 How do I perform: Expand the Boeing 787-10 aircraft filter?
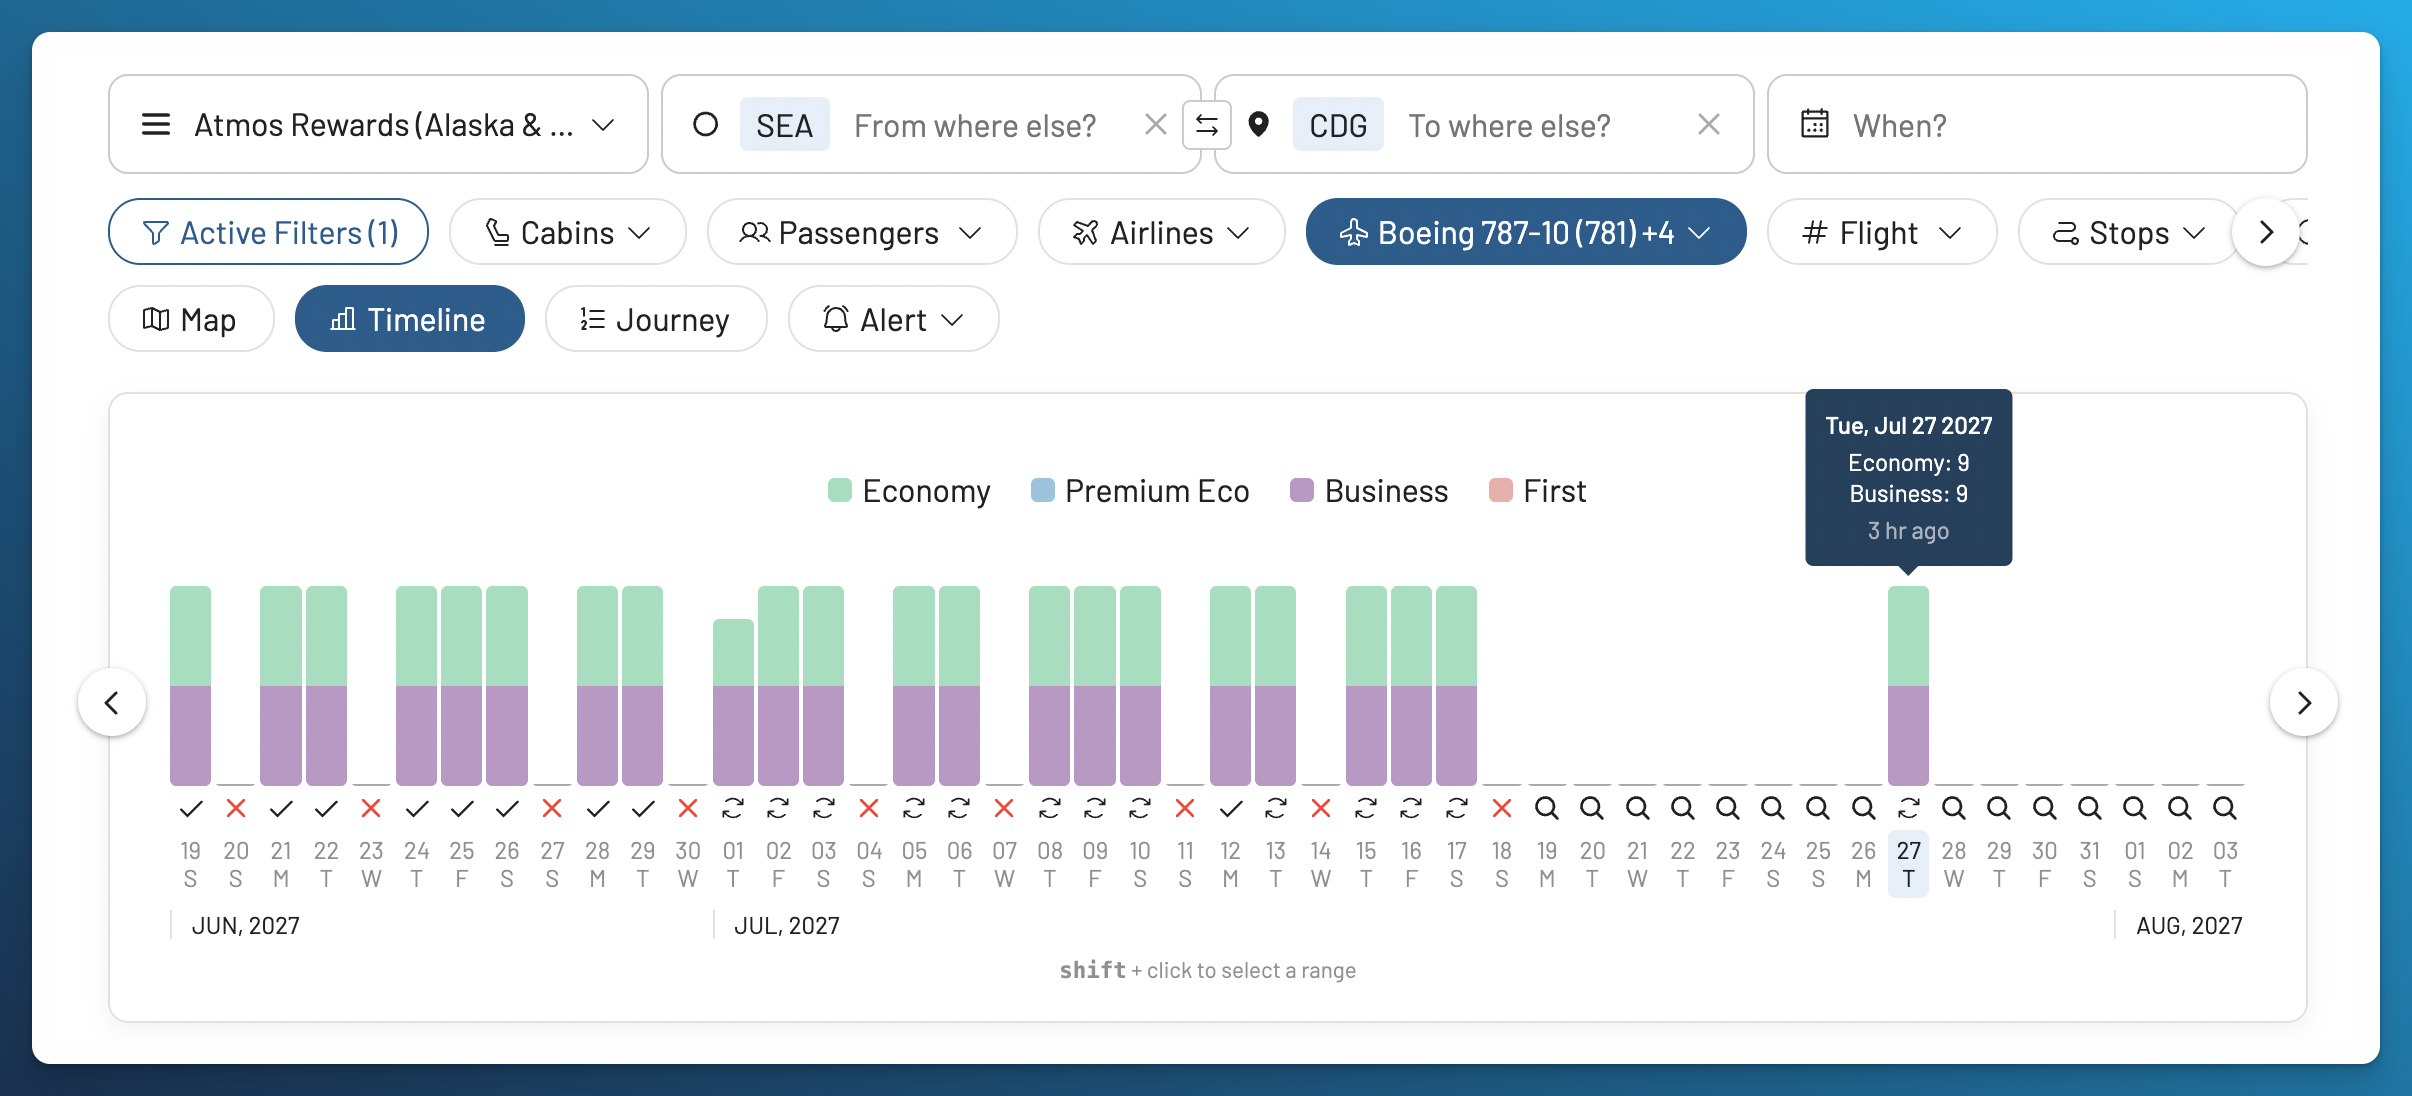coord(1526,232)
